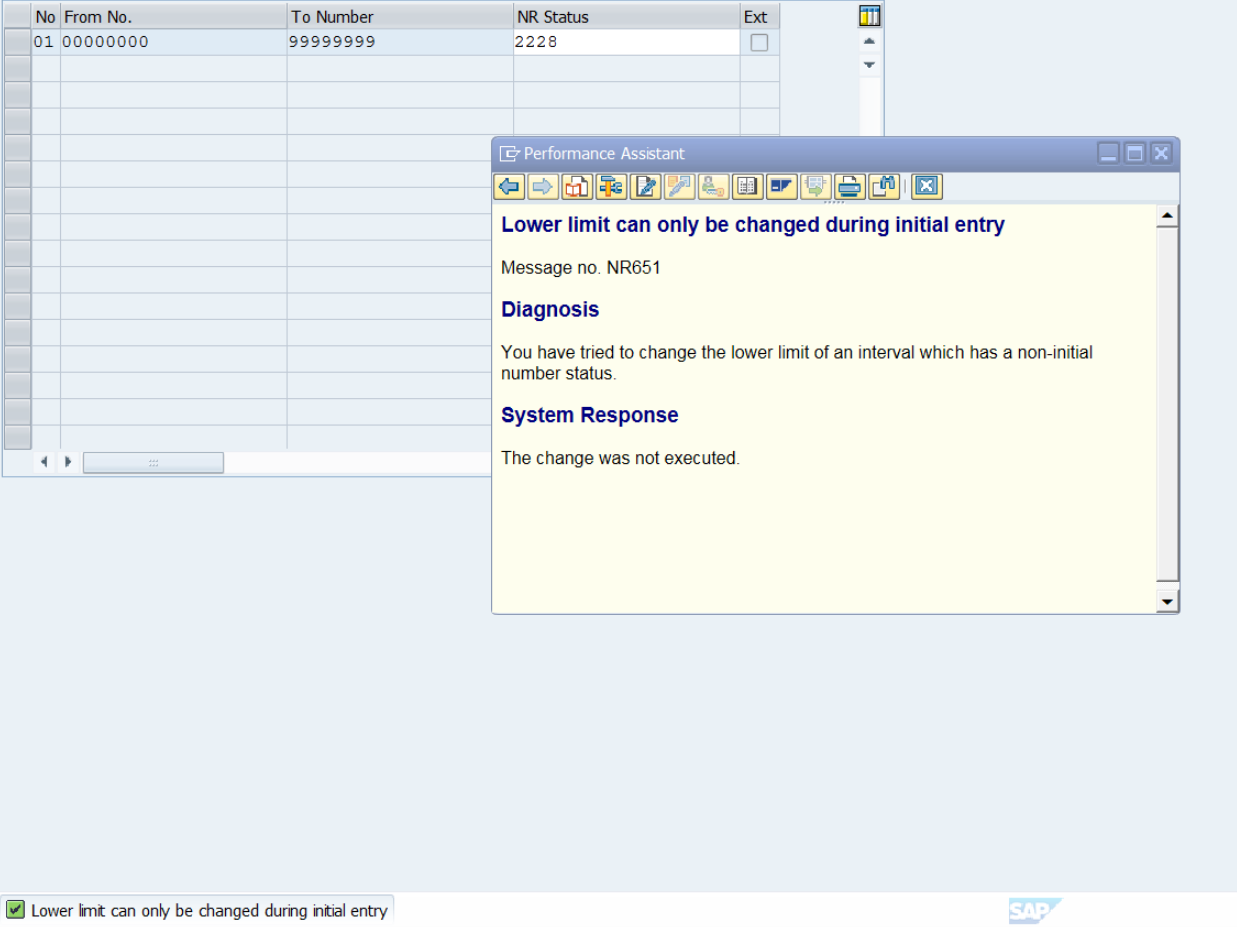This screenshot has width=1237, height=927.
Task: Click the NR Status column header
Action: [x=627, y=17]
